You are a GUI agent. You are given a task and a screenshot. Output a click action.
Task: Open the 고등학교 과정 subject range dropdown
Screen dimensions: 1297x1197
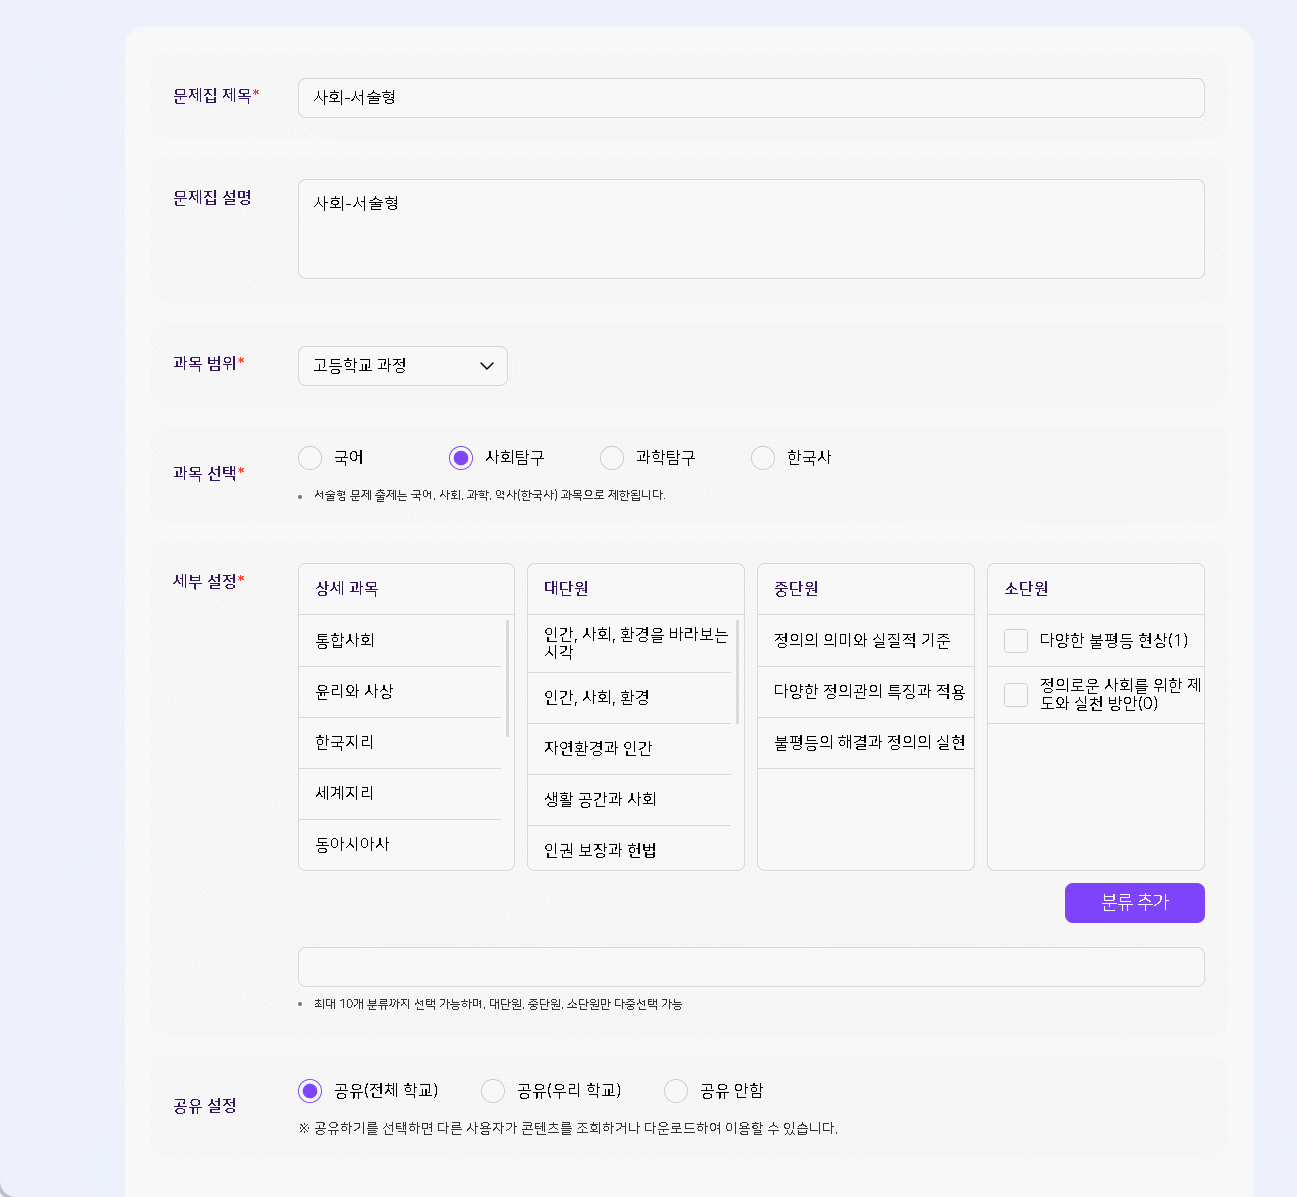point(402,366)
